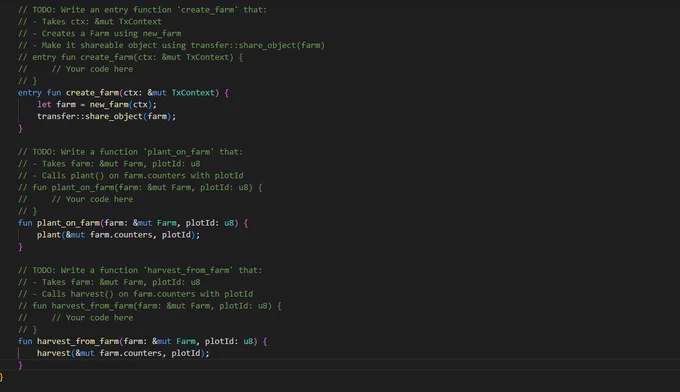The image size is (680, 392).
Task: Click the comment 'TODO: Write a function harvest_from_farm'
Action: [140, 270]
